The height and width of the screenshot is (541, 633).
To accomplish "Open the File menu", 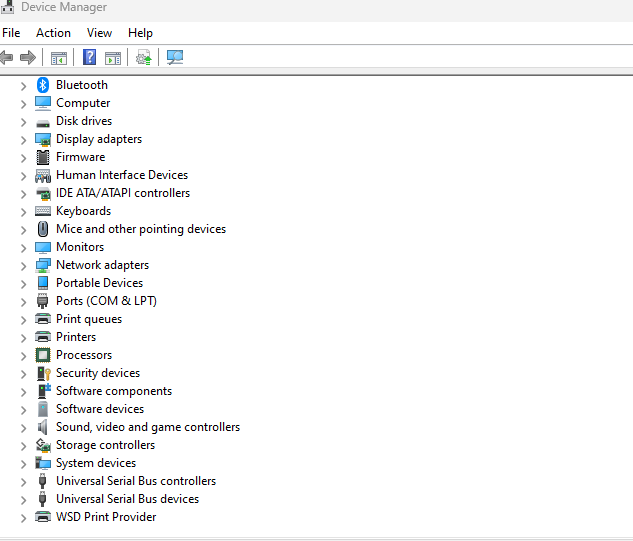I will coord(11,33).
